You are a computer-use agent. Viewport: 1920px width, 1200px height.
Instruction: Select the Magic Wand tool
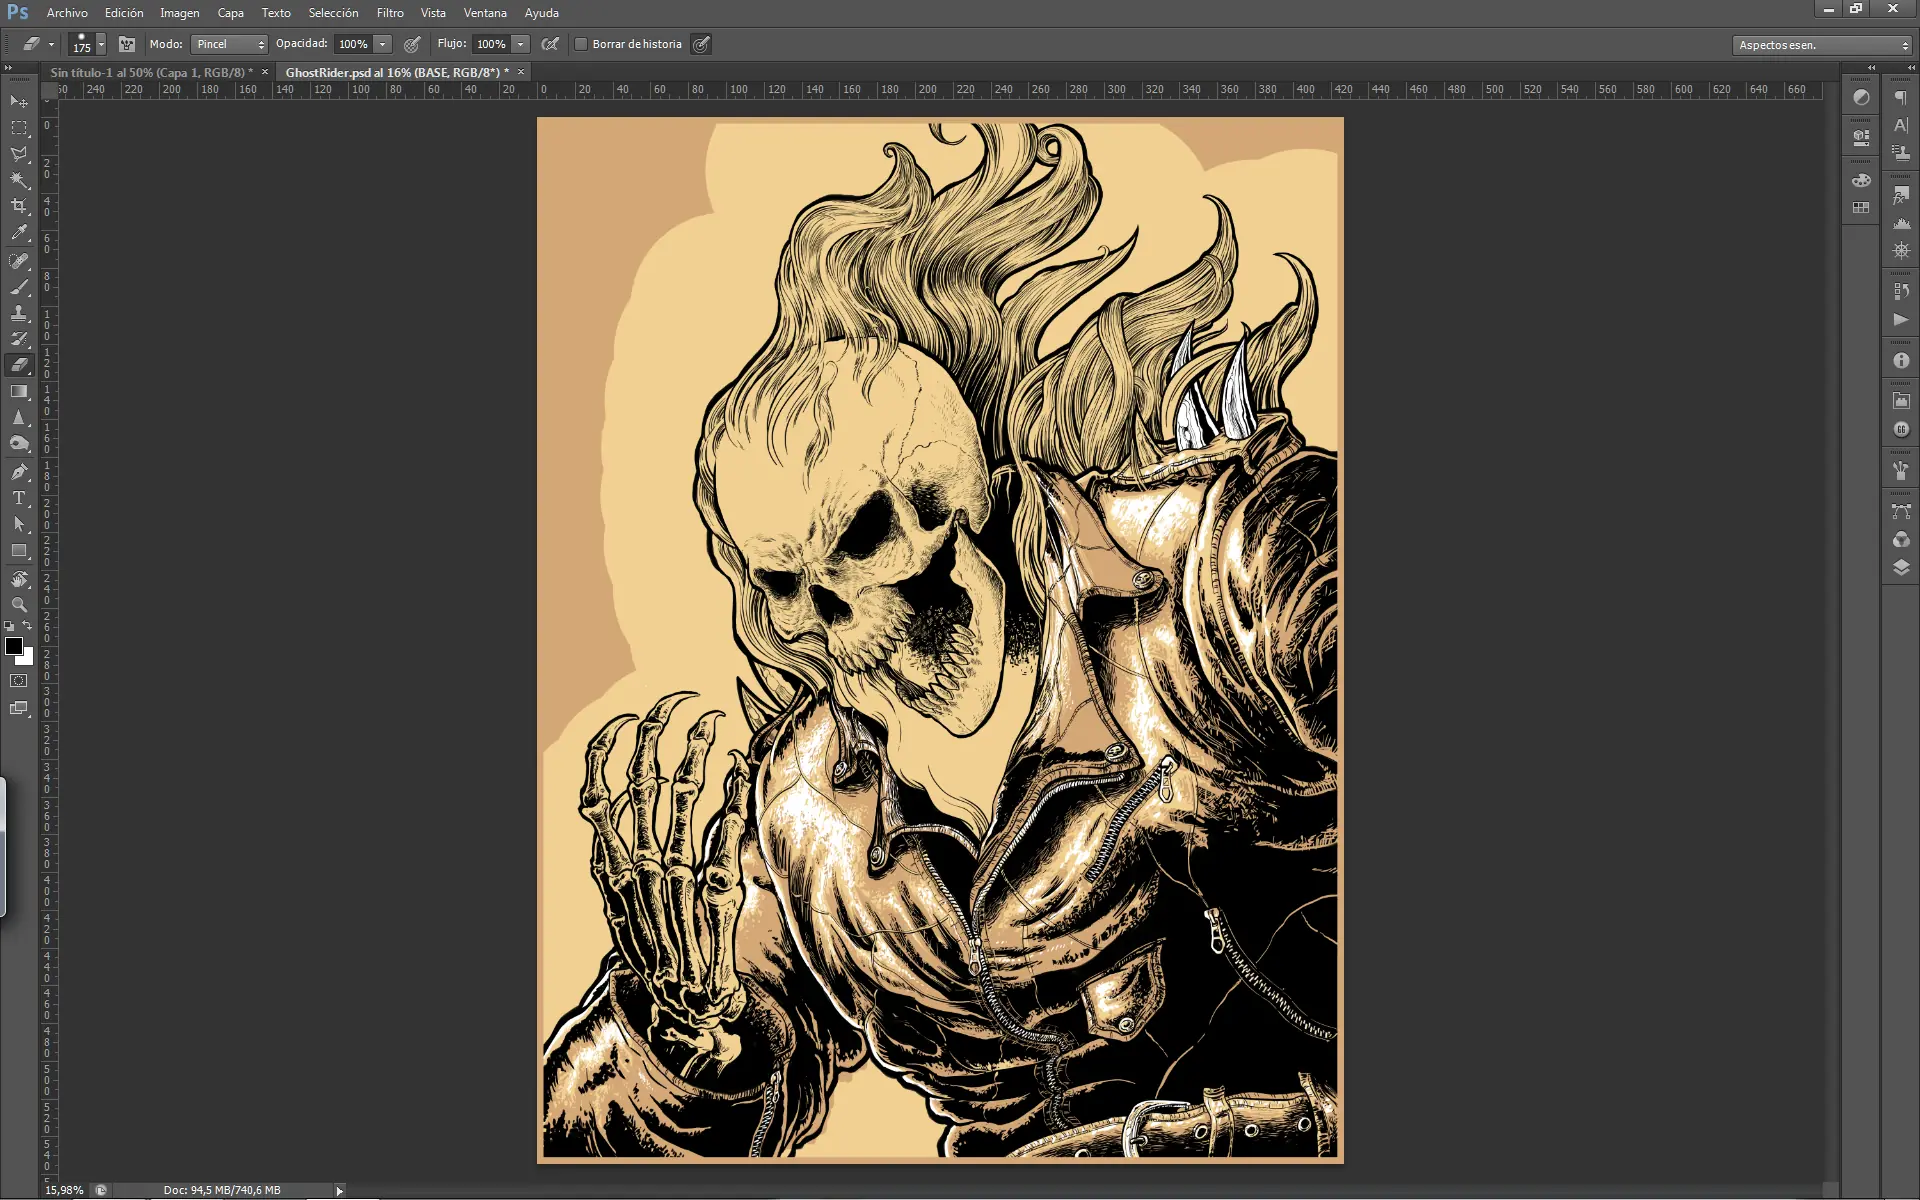19,180
